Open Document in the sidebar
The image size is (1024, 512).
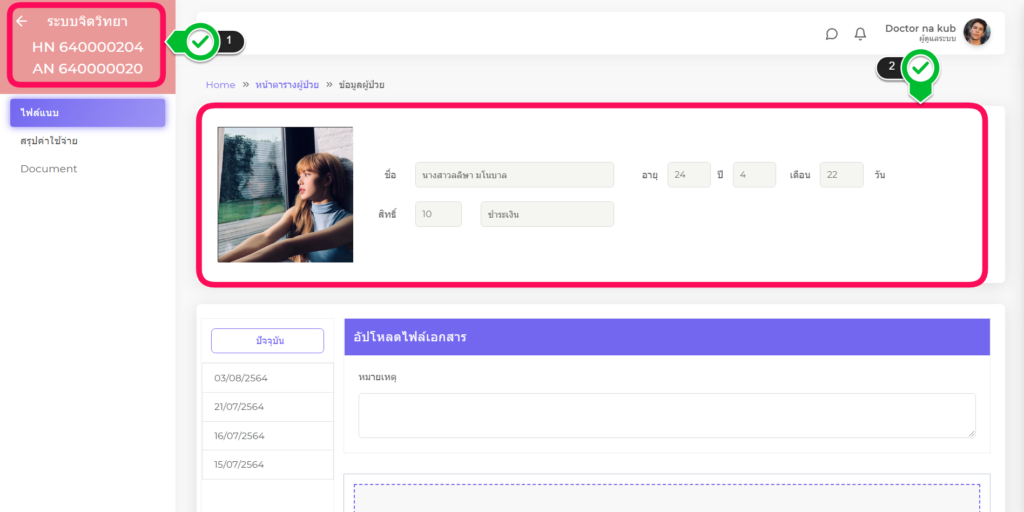point(49,169)
